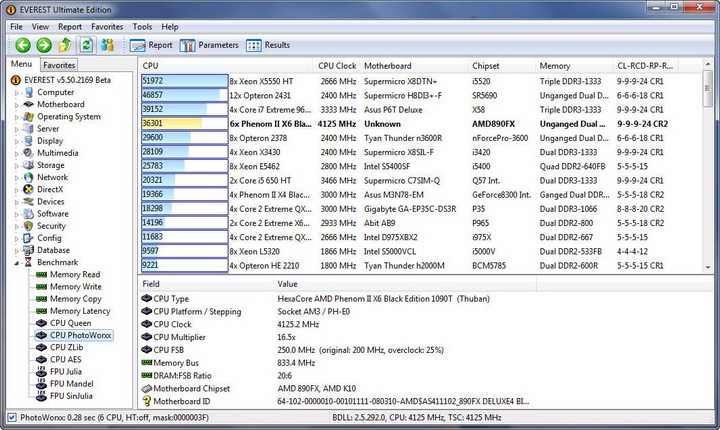Image resolution: width=720 pixels, height=430 pixels.
Task: Open the Memory Copy benchmark
Action: click(x=76, y=299)
